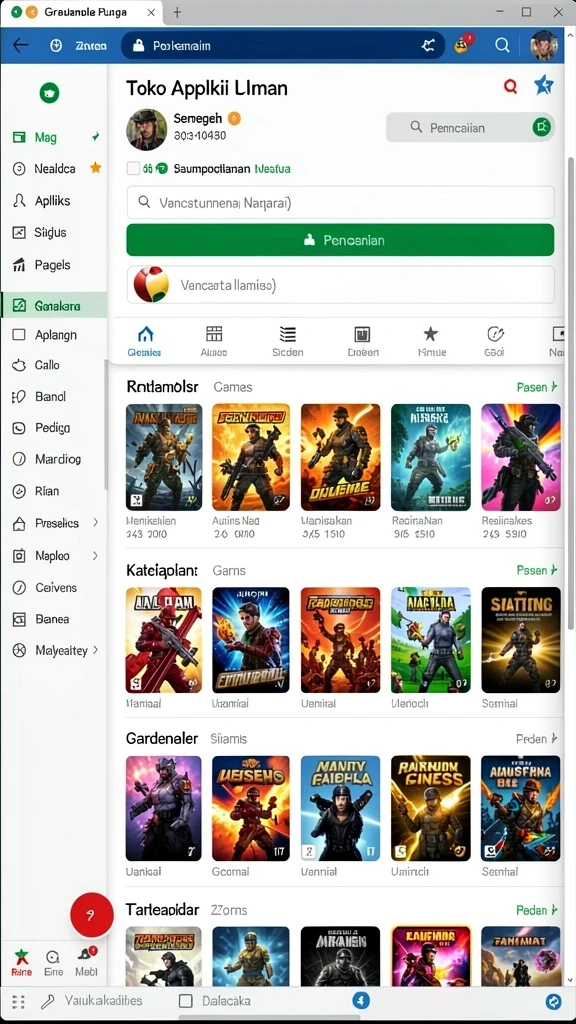Viewport: 576px width, 1024px height.
Task: Open a new browser tab with the plus button
Action: pos(177,12)
